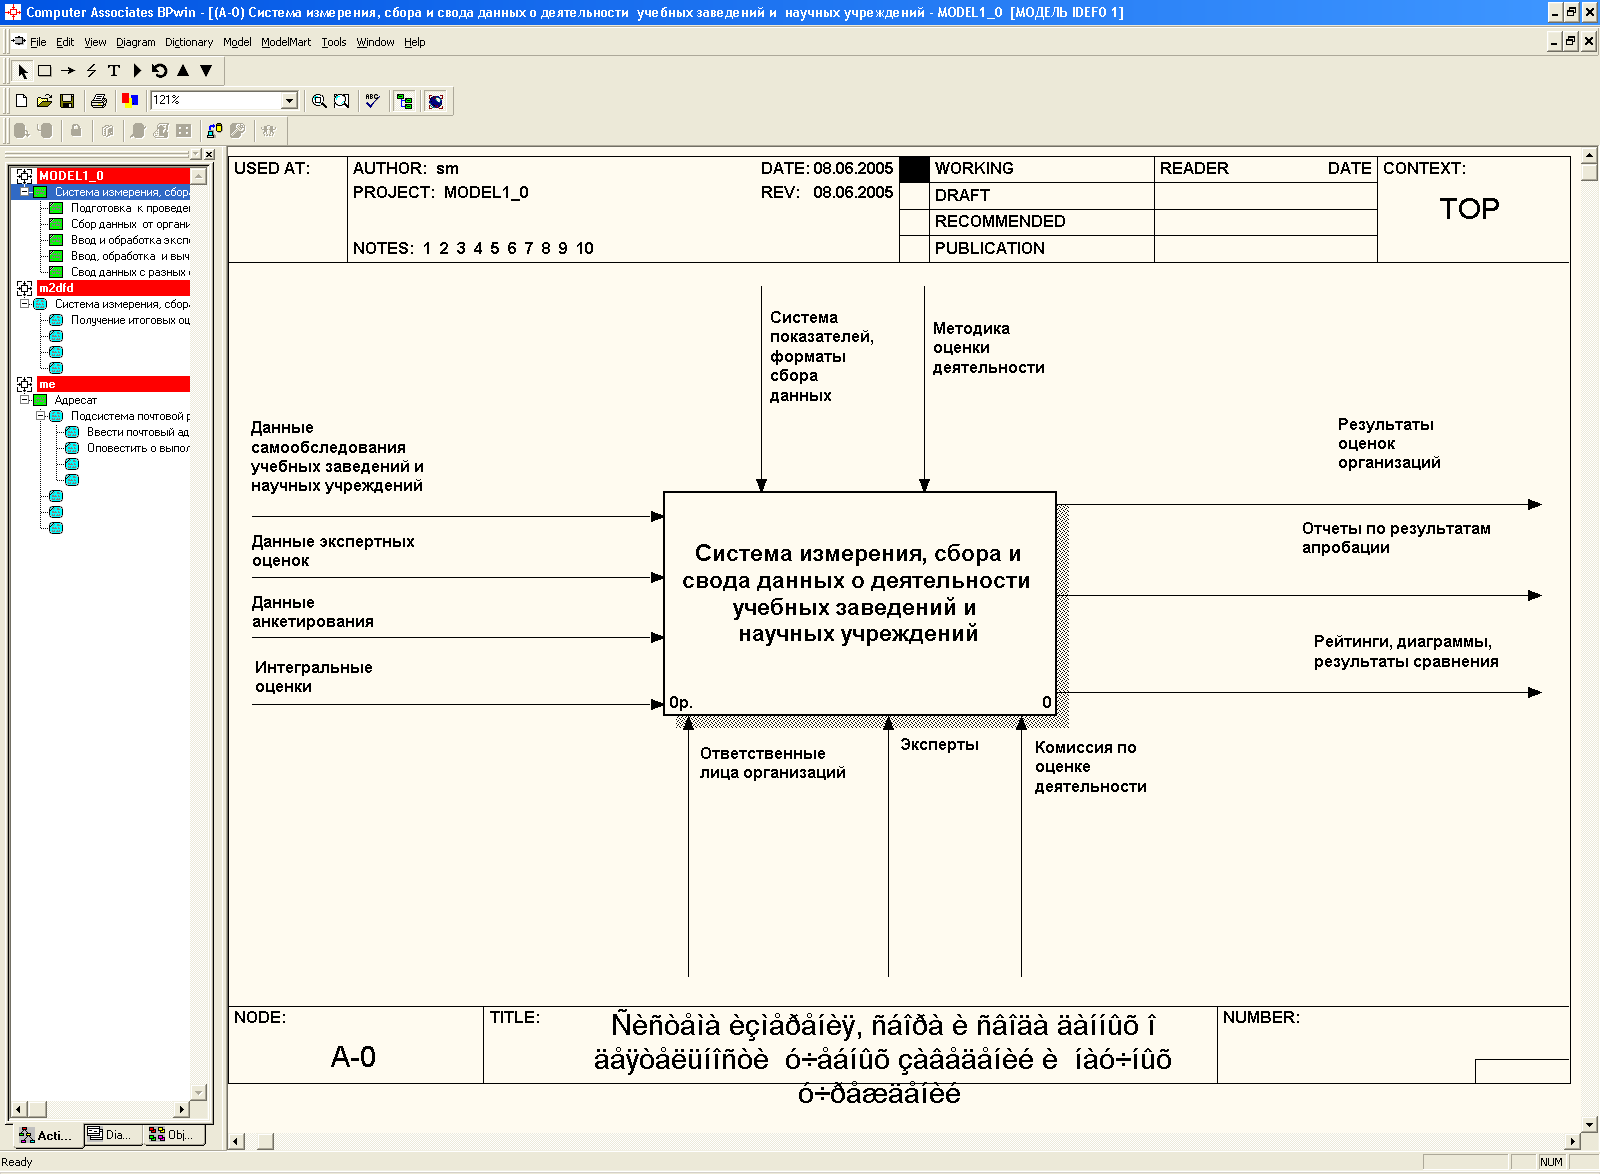Click the Go to Parent Diagram arrow
1600x1174 pixels.
point(183,71)
